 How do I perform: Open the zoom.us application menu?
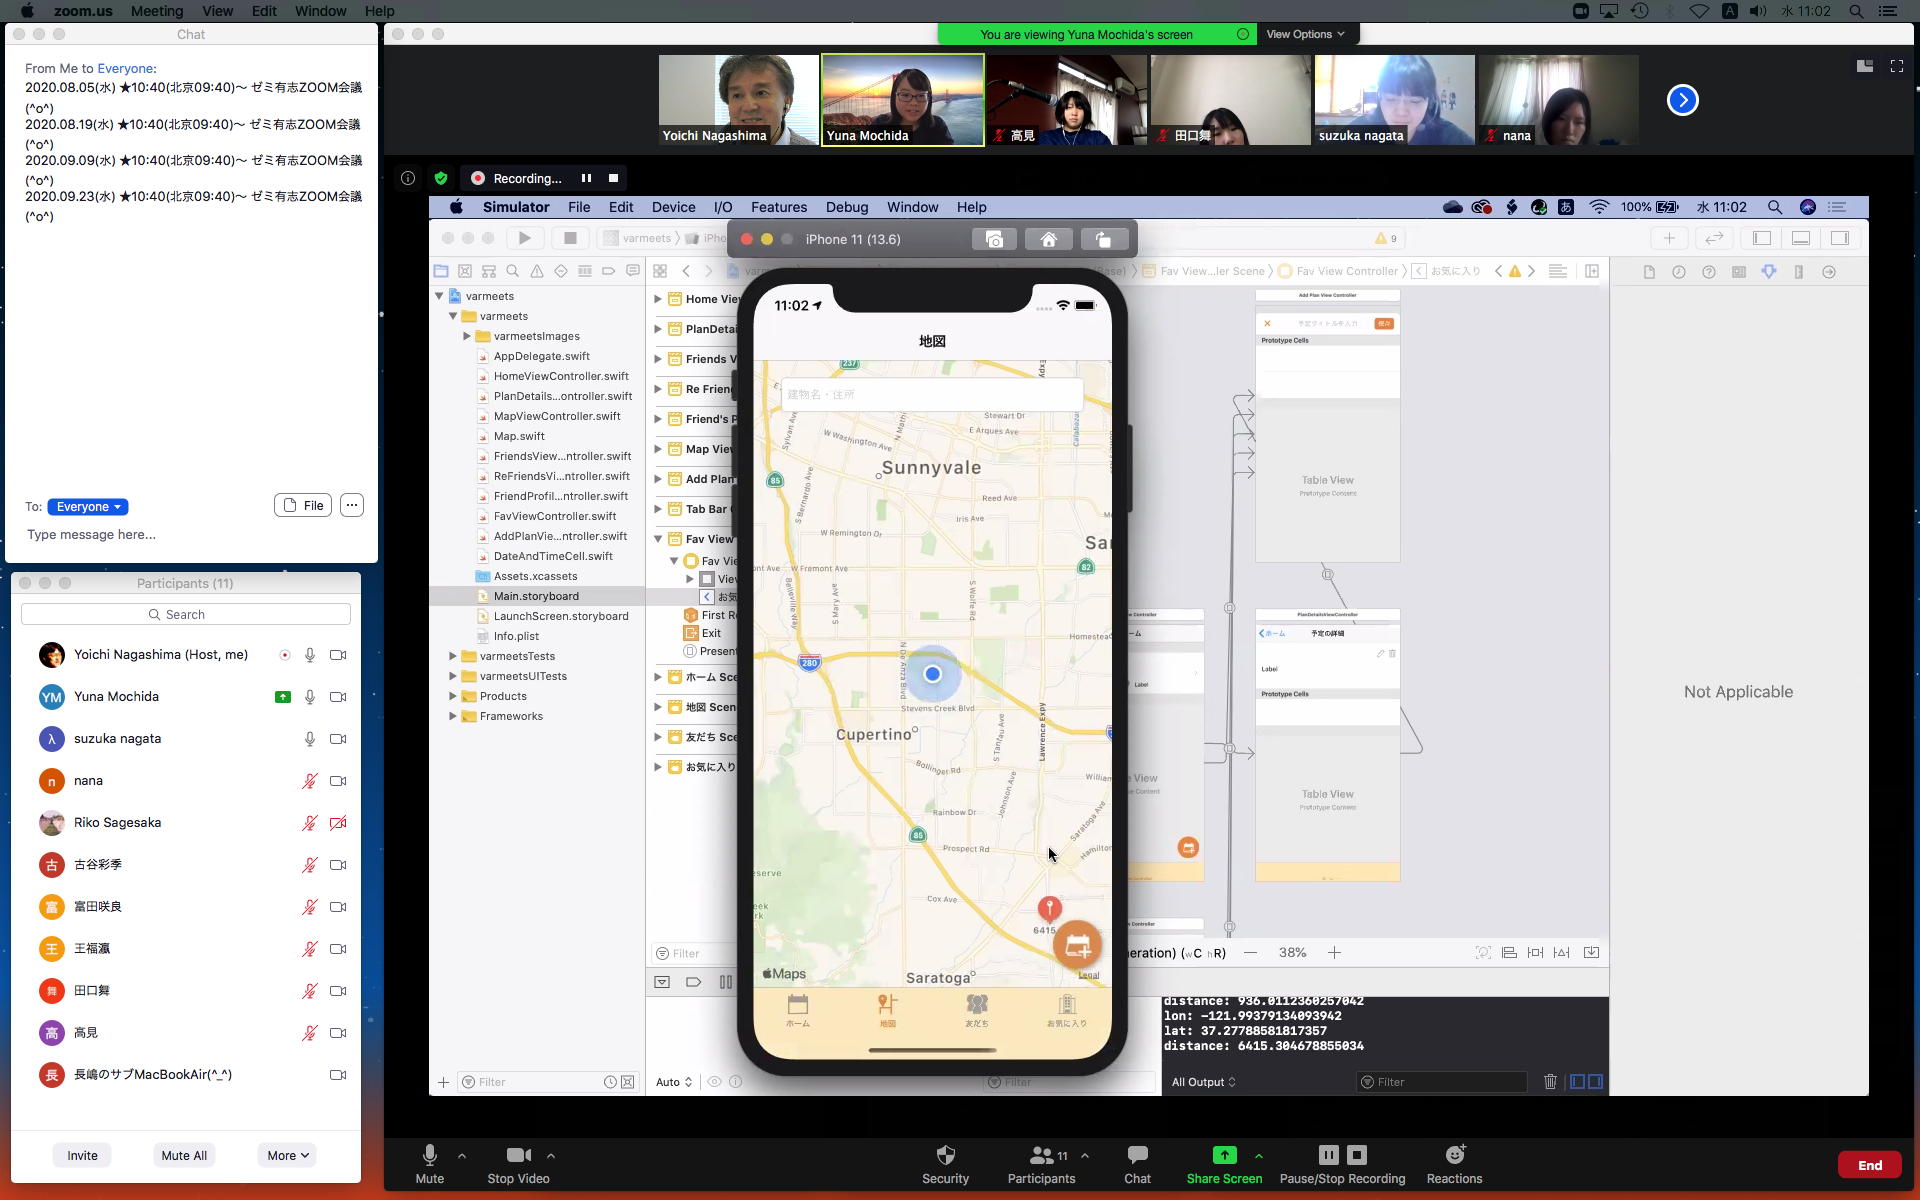pos(83,11)
